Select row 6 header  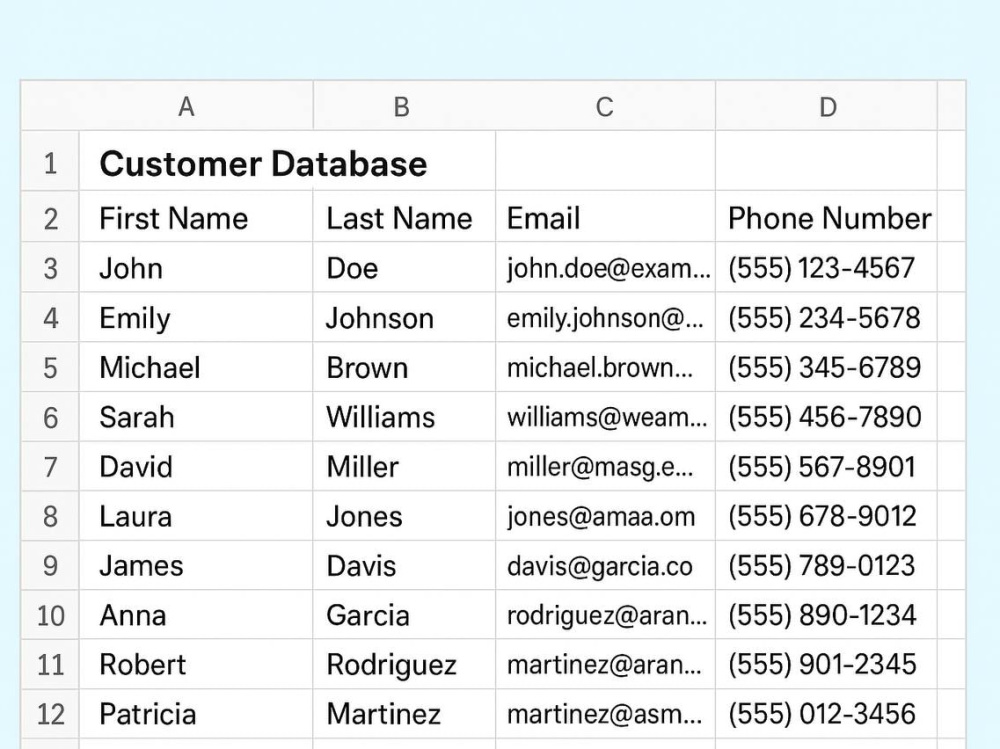pos(50,417)
